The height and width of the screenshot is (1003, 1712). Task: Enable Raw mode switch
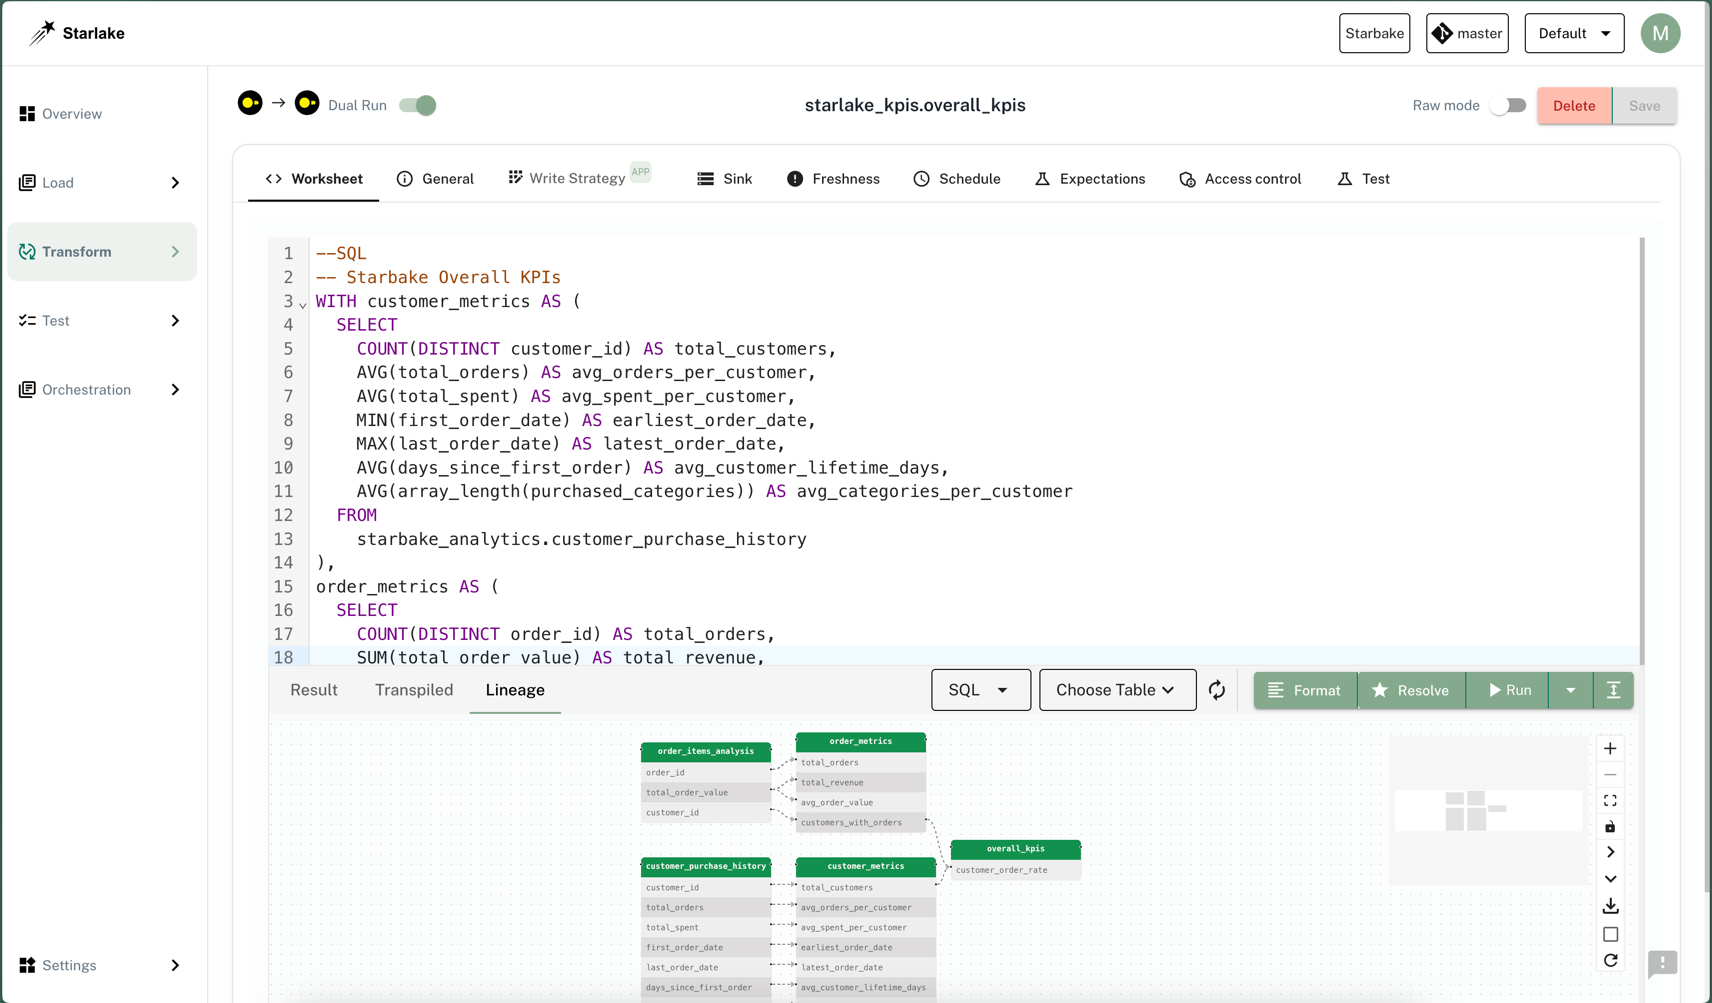[x=1508, y=105]
